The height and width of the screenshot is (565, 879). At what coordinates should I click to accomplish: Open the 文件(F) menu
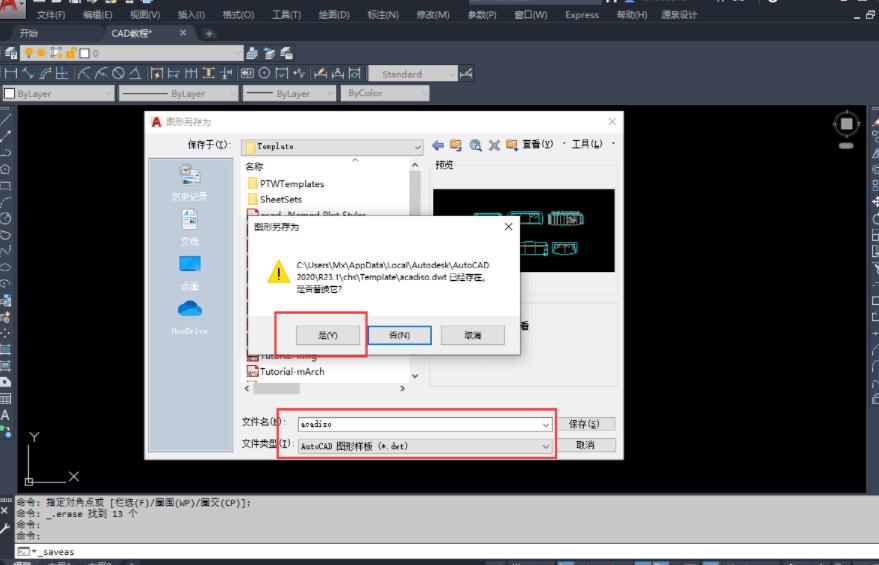point(51,15)
